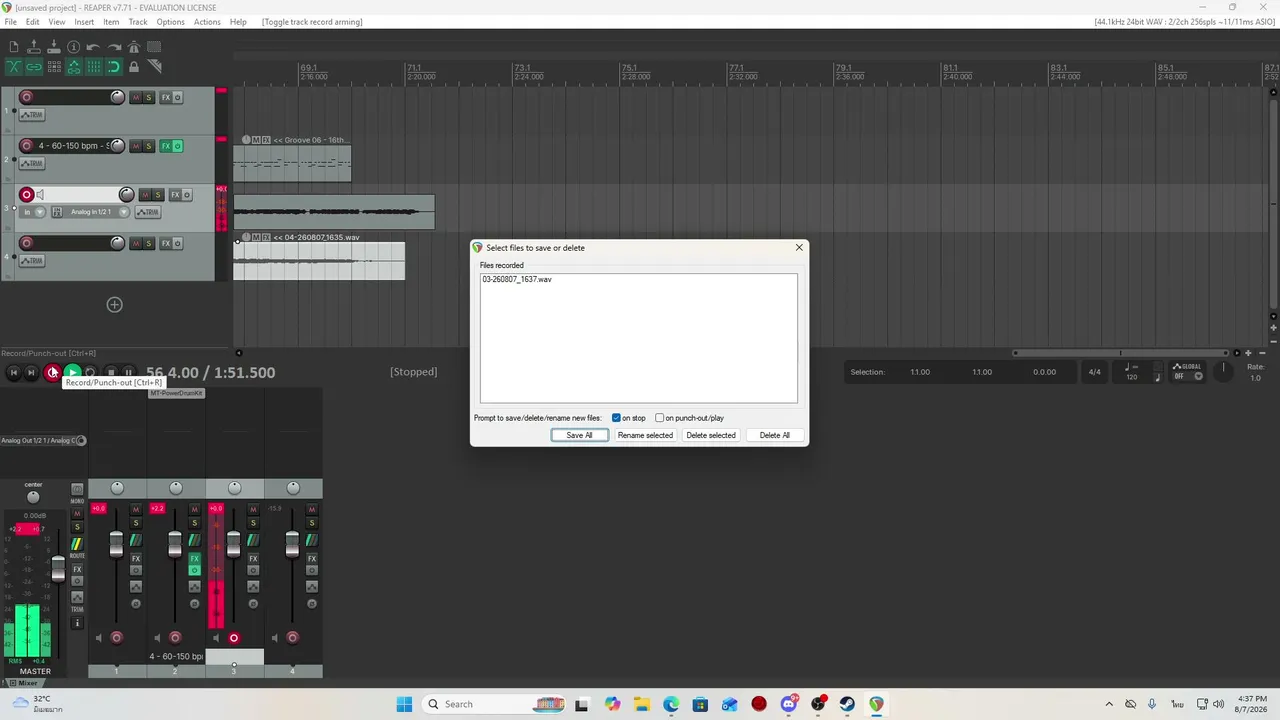Toggle grid lines toolbar icon
Screen dimensions: 1280x720
[94, 67]
